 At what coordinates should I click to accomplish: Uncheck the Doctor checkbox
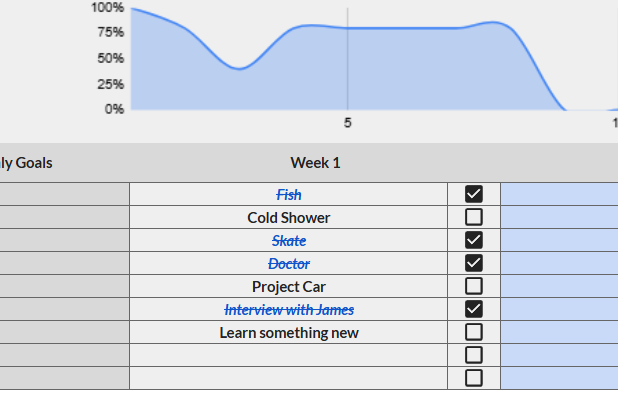pyautogui.click(x=474, y=263)
